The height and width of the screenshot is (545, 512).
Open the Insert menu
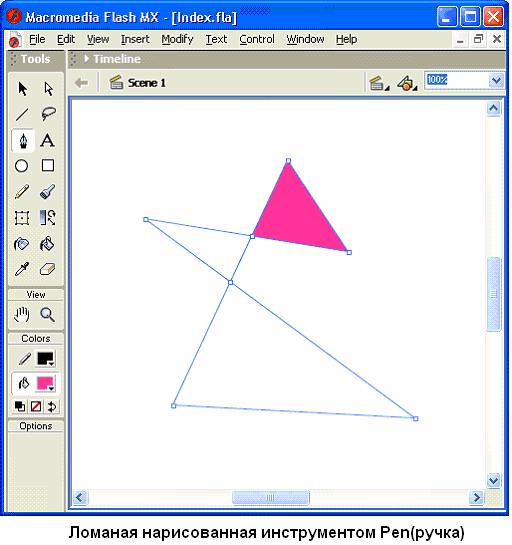pyautogui.click(x=135, y=39)
